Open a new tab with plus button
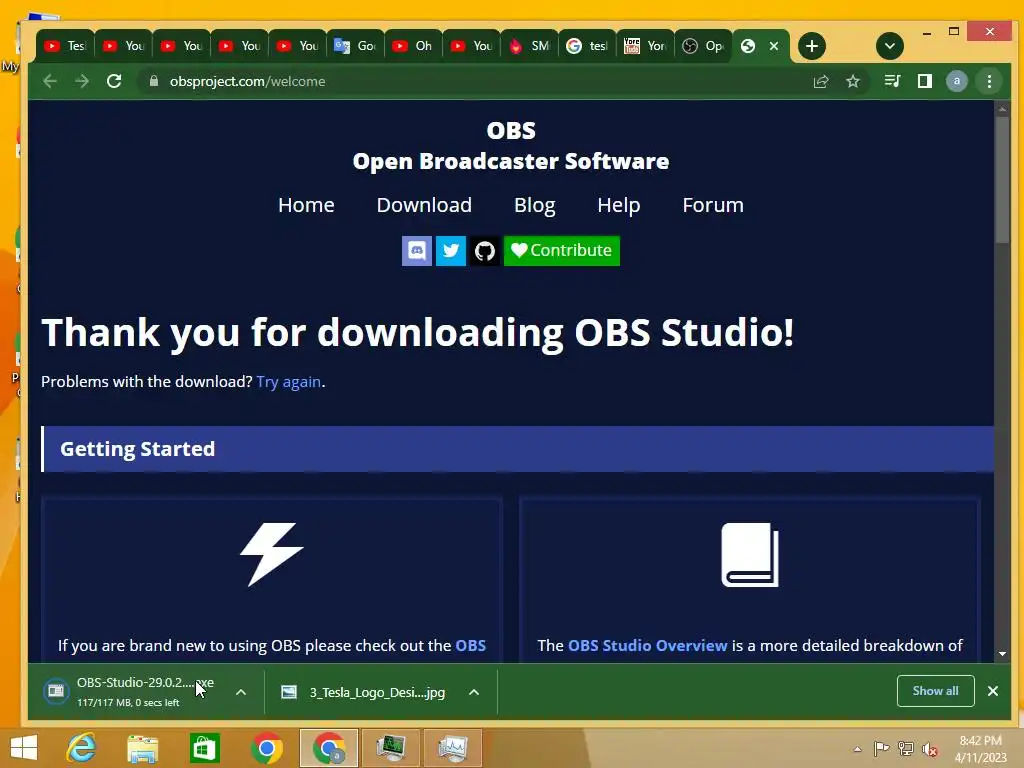Image resolution: width=1024 pixels, height=768 pixels. pos(812,46)
